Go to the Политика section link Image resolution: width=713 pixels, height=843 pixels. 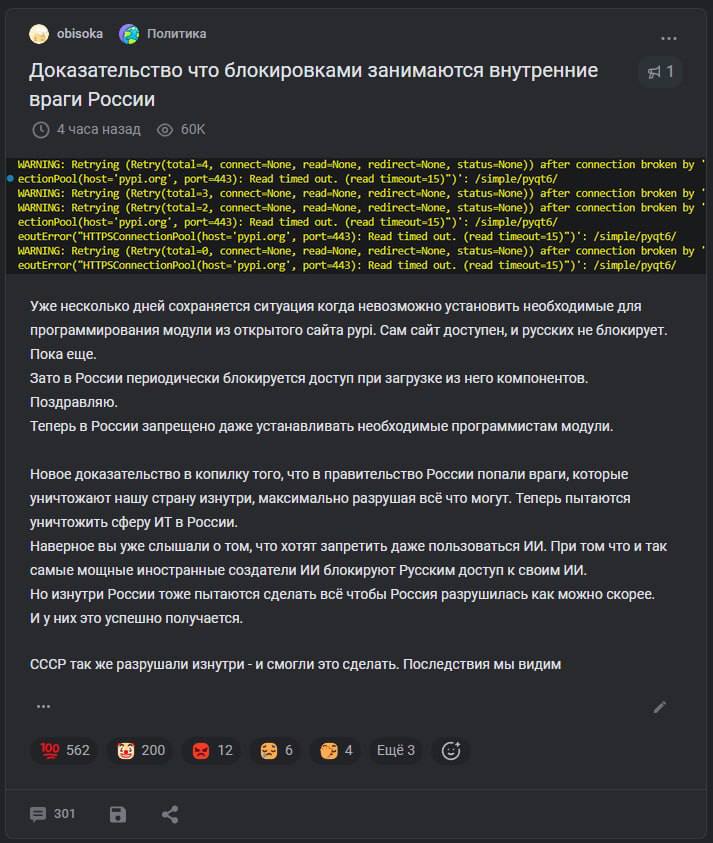tap(176, 34)
